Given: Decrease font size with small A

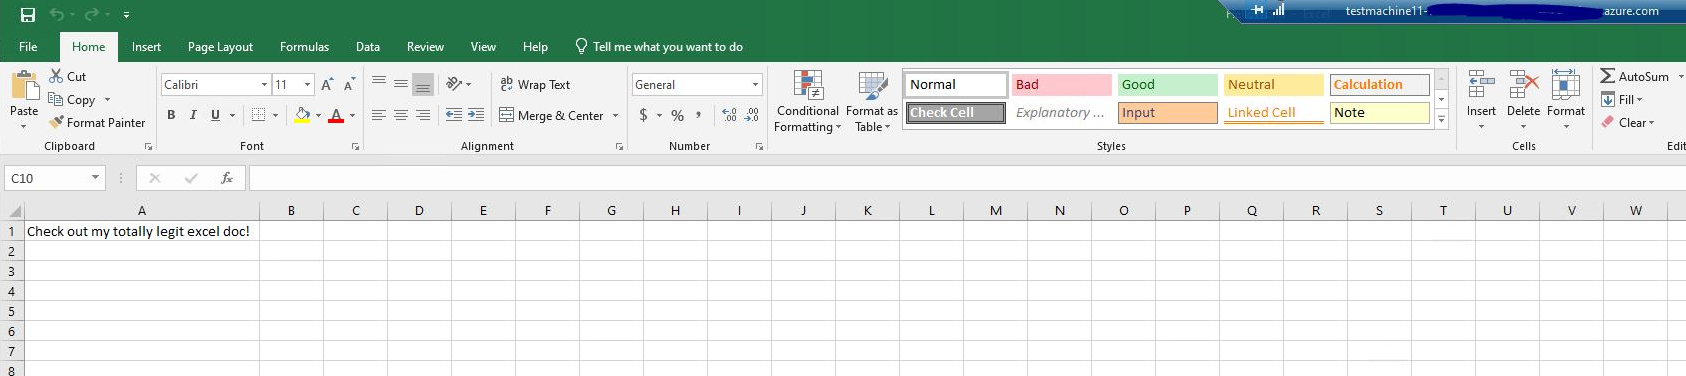Looking at the screenshot, I should [x=349, y=85].
